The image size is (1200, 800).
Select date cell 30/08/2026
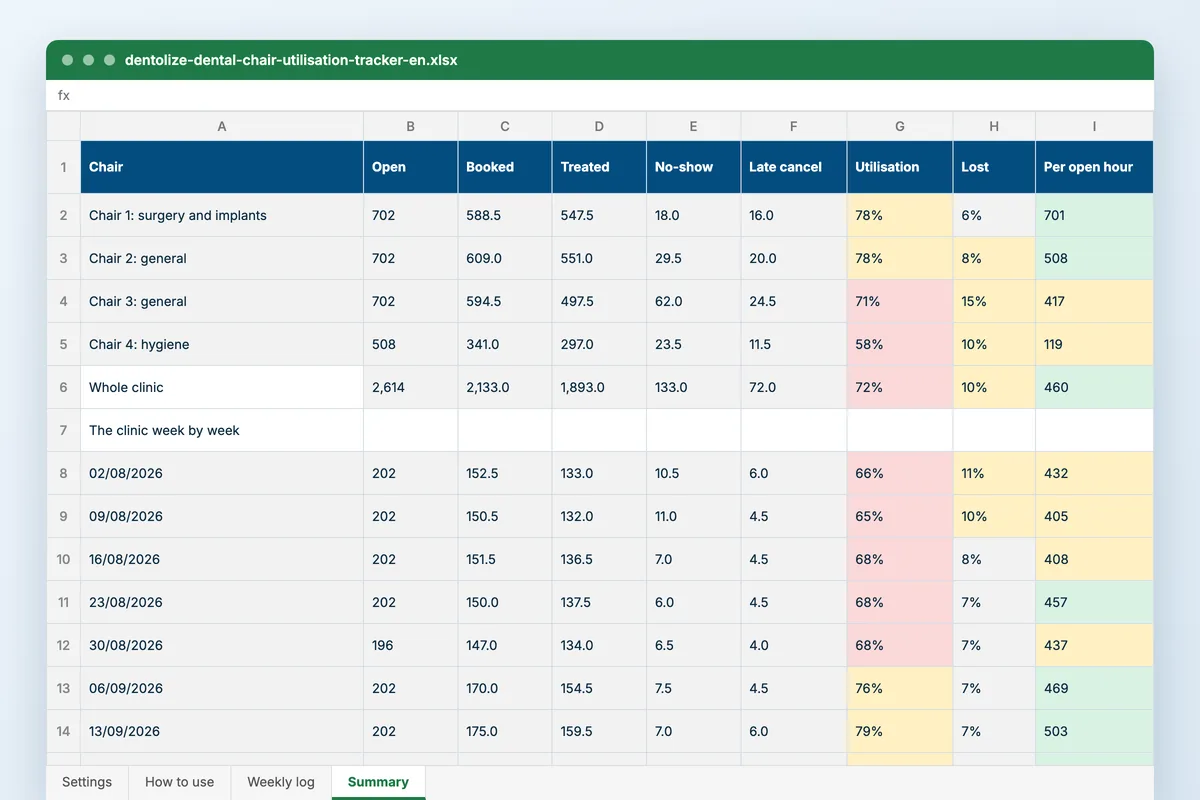(222, 645)
